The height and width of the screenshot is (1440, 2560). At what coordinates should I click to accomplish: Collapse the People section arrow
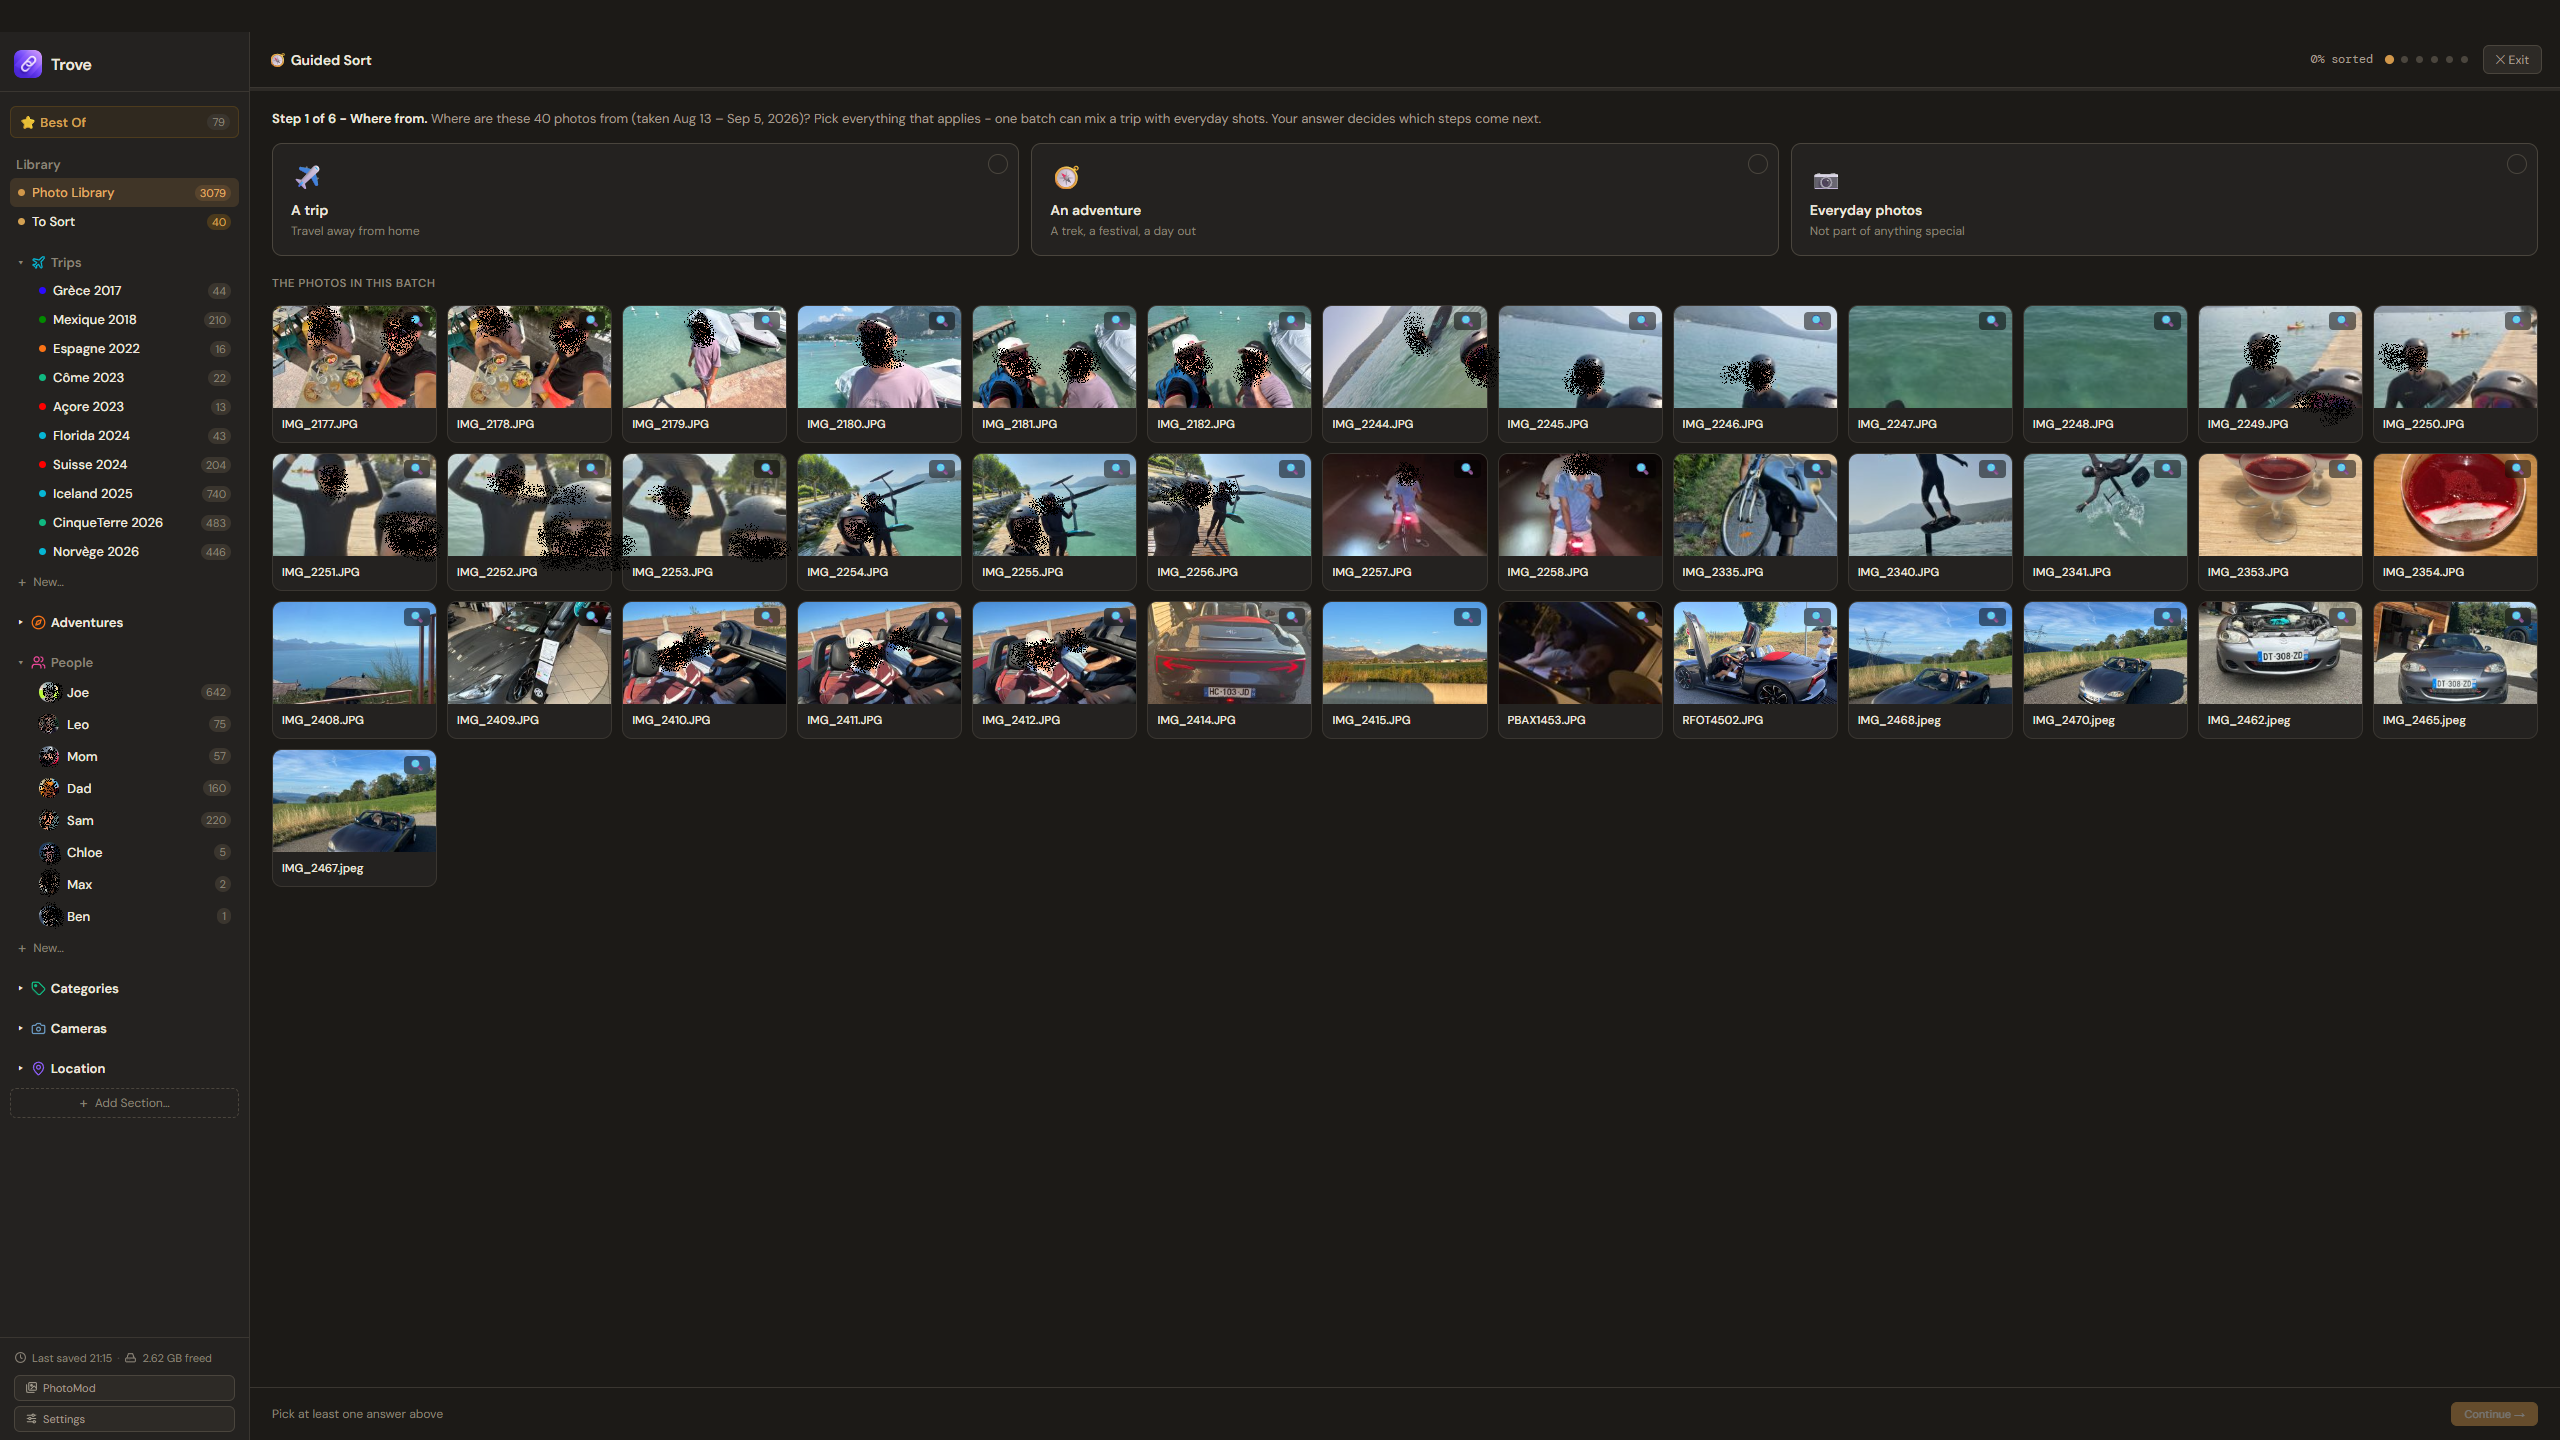20,662
